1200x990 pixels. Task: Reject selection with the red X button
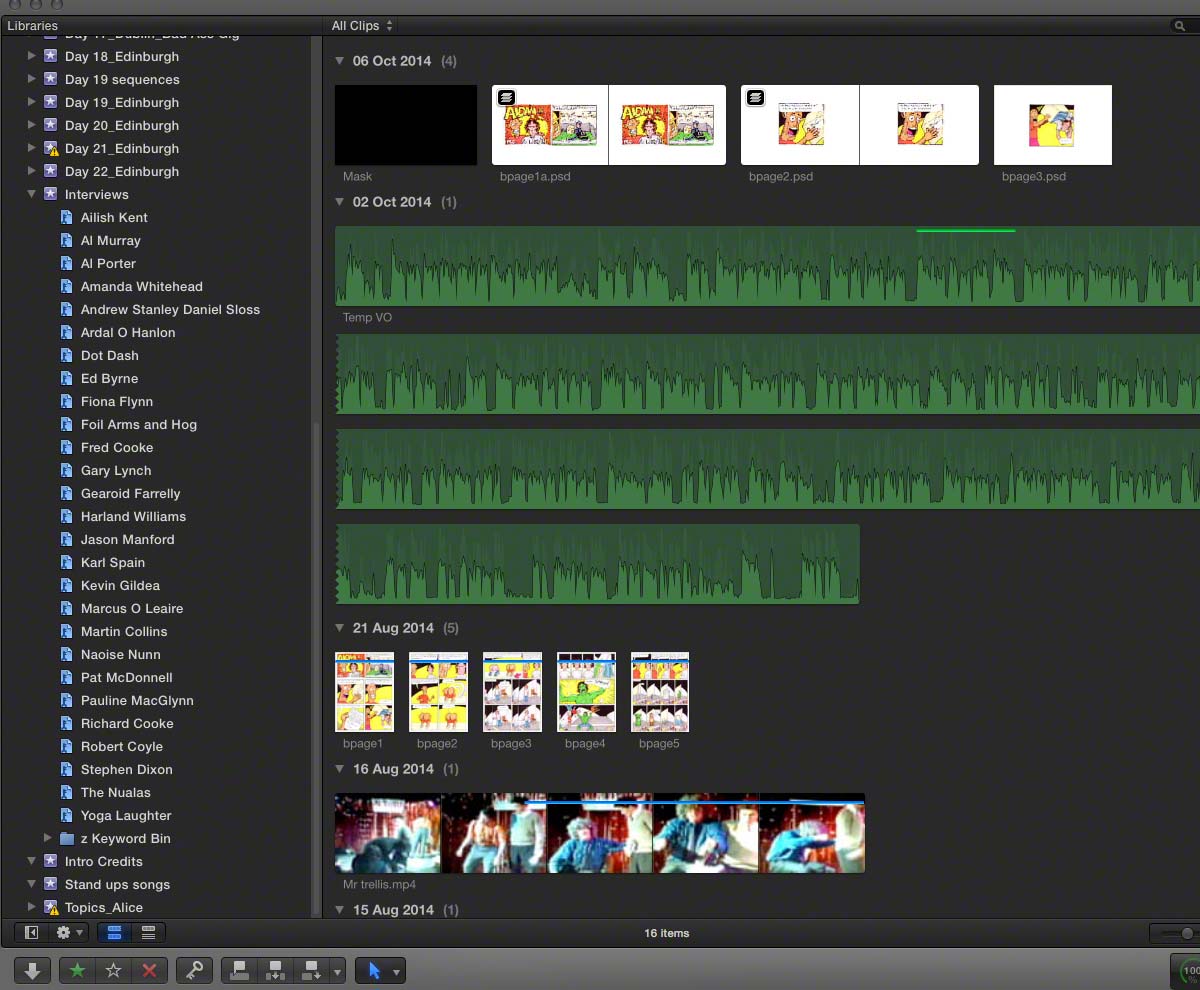(x=149, y=970)
